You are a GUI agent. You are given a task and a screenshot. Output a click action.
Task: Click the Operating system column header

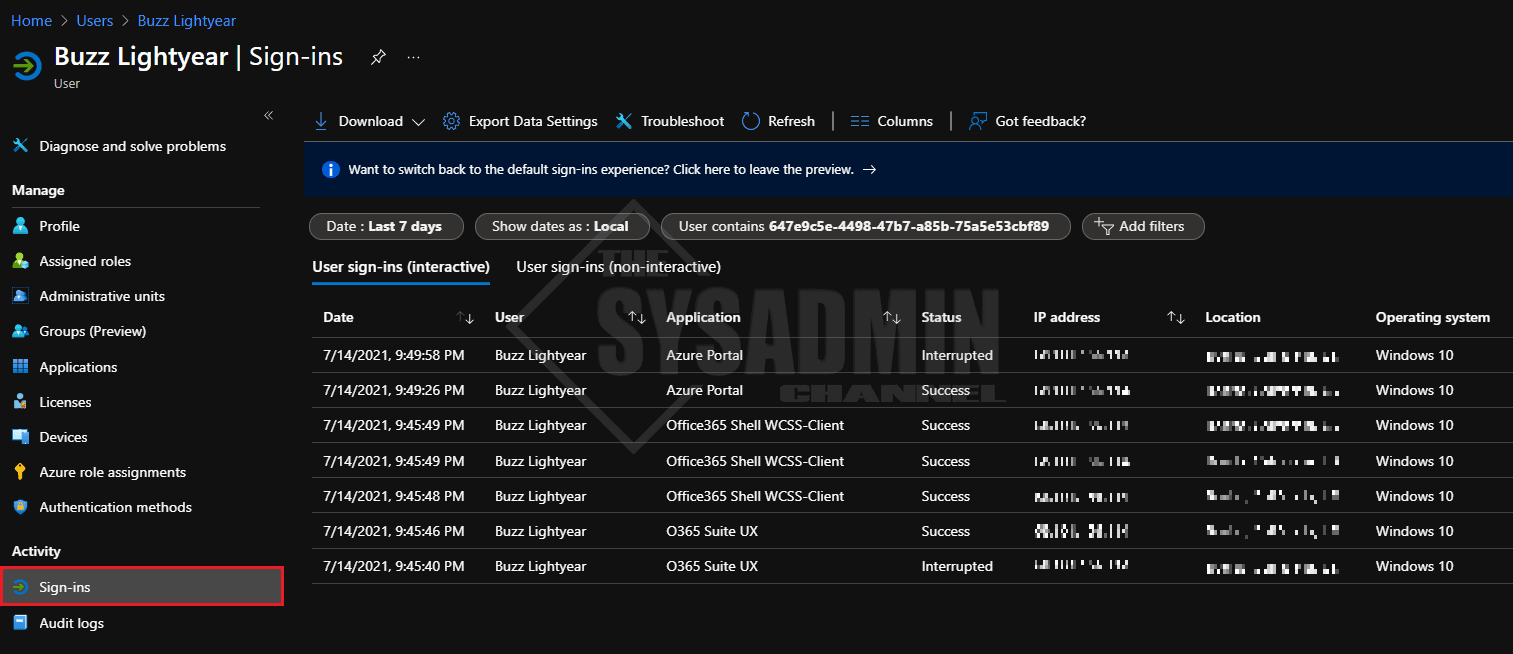click(x=1433, y=317)
